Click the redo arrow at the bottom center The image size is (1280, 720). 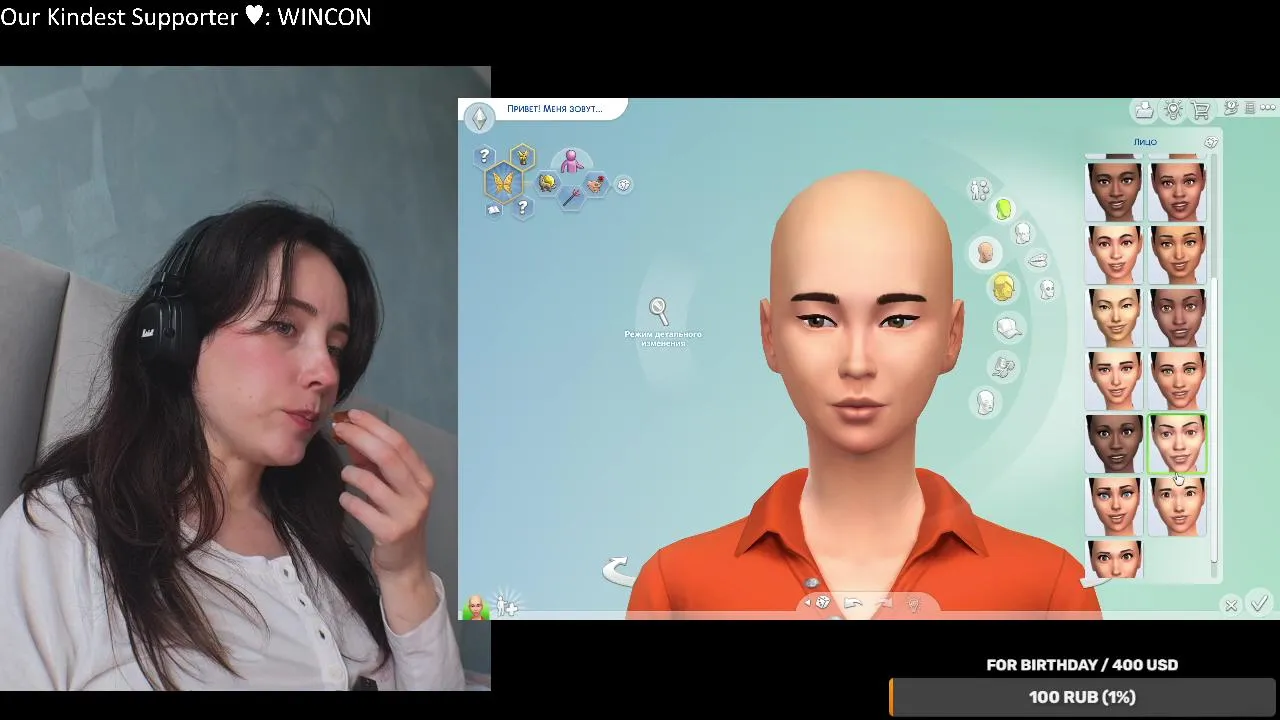pos(883,603)
